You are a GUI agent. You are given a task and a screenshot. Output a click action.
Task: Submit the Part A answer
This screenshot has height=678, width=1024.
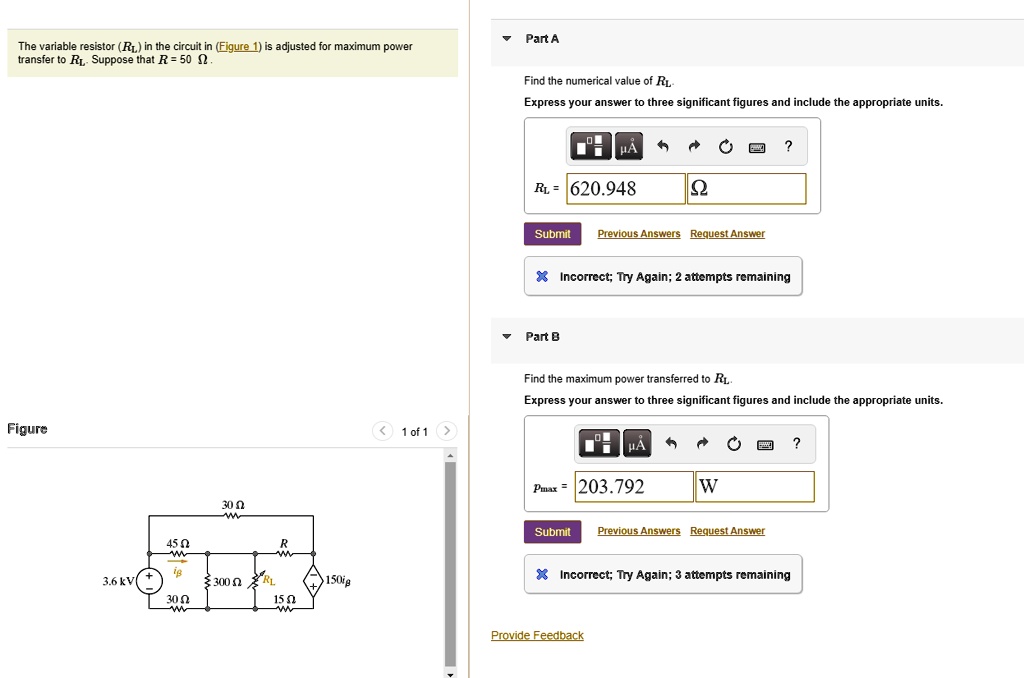click(552, 233)
